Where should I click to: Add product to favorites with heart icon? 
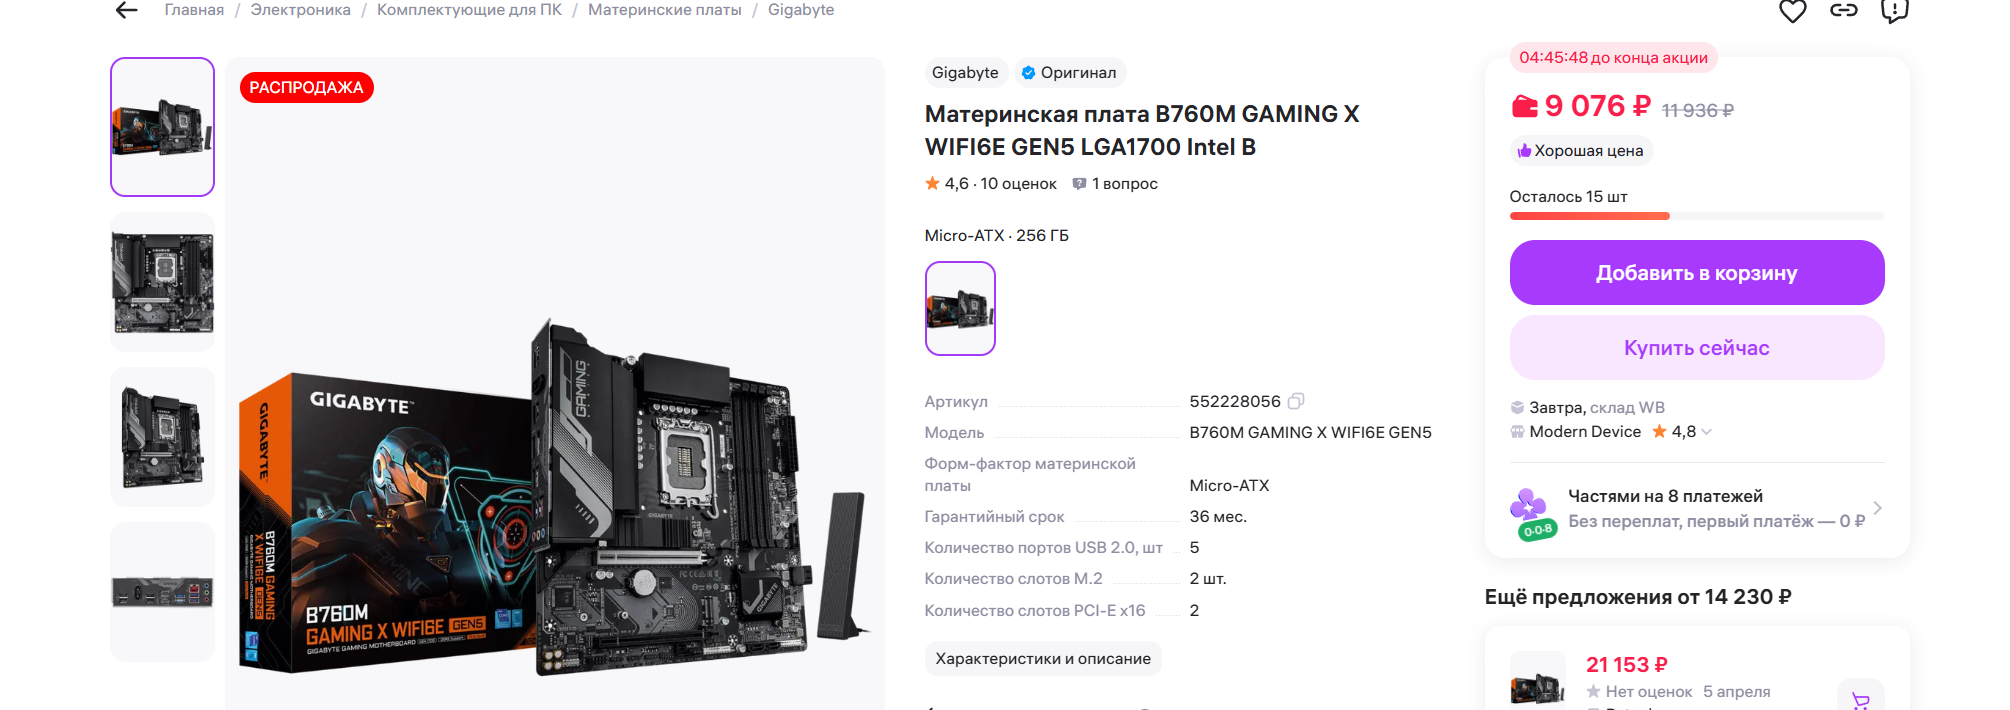point(1792,11)
